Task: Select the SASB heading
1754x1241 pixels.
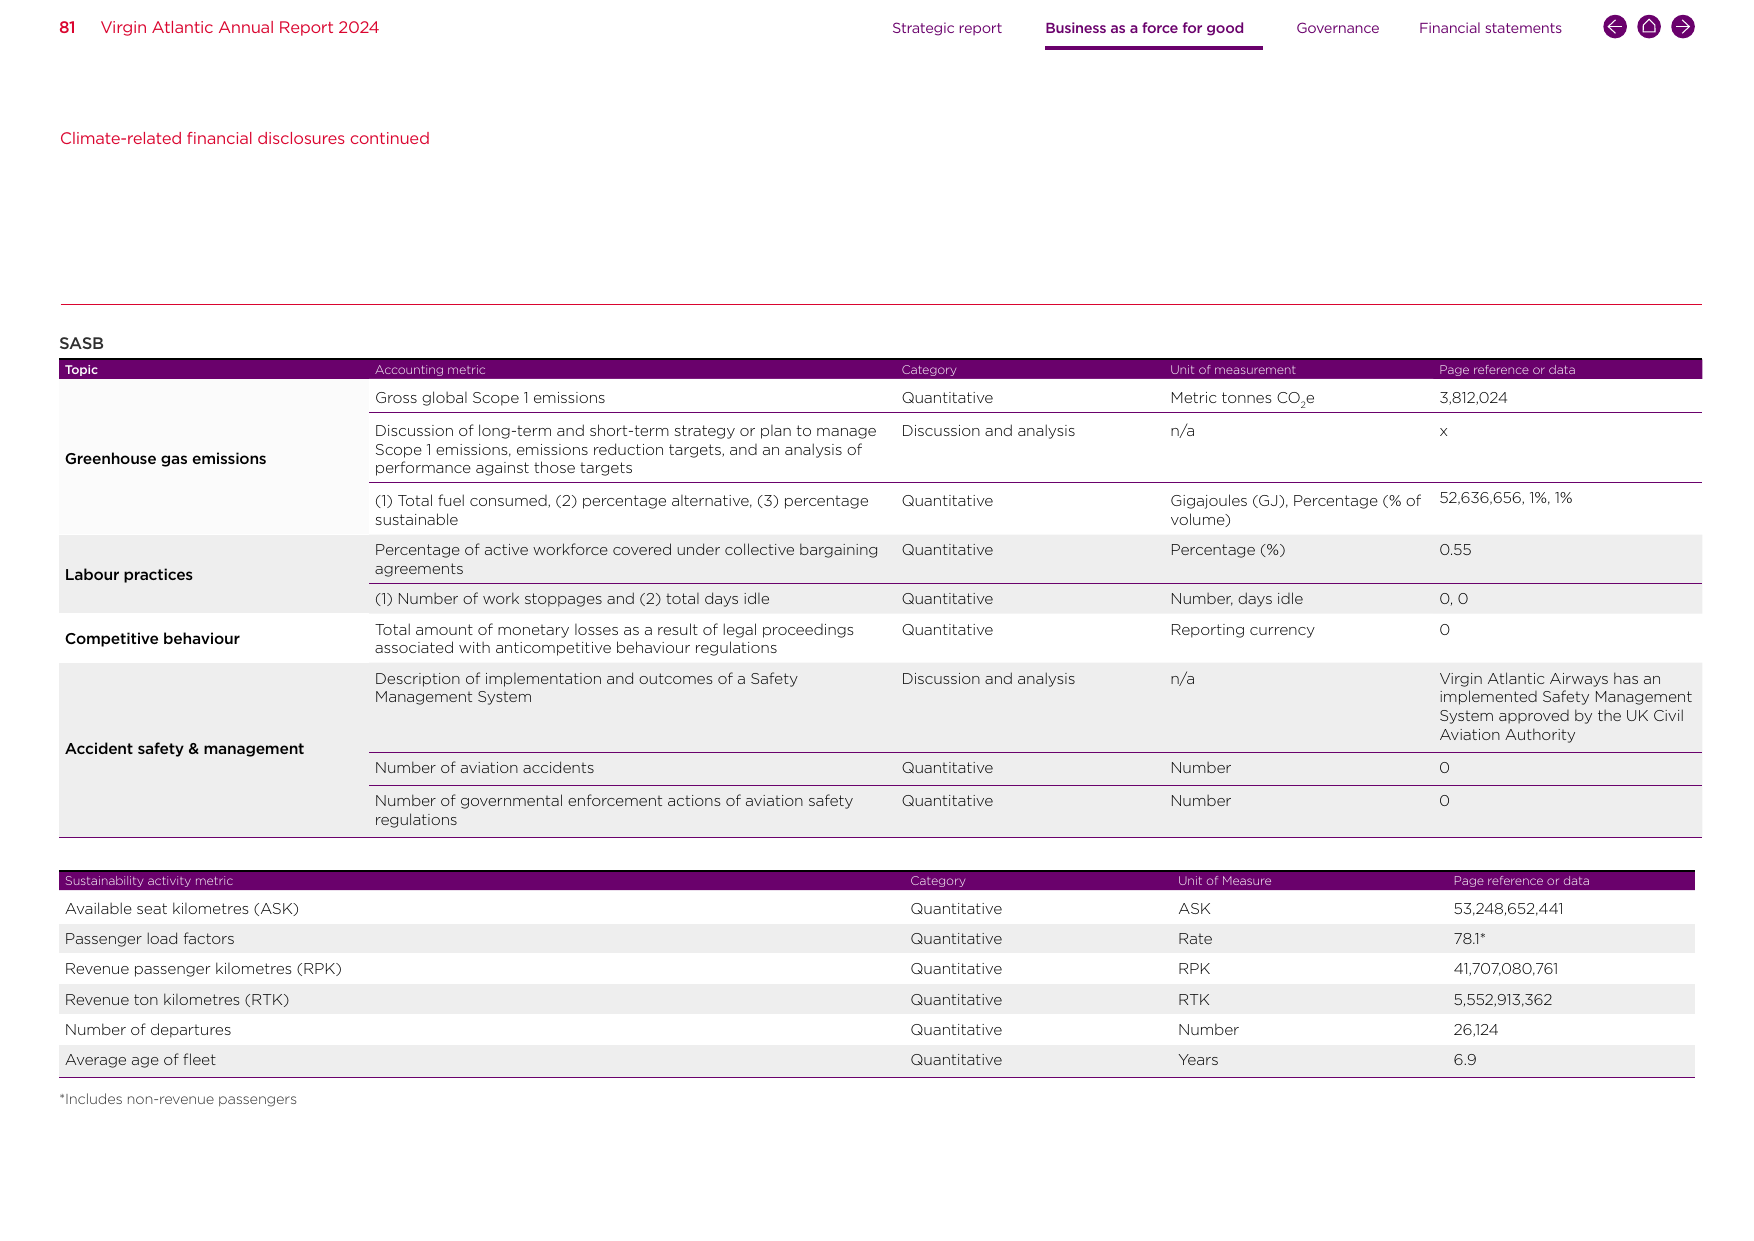Action: pos(81,343)
